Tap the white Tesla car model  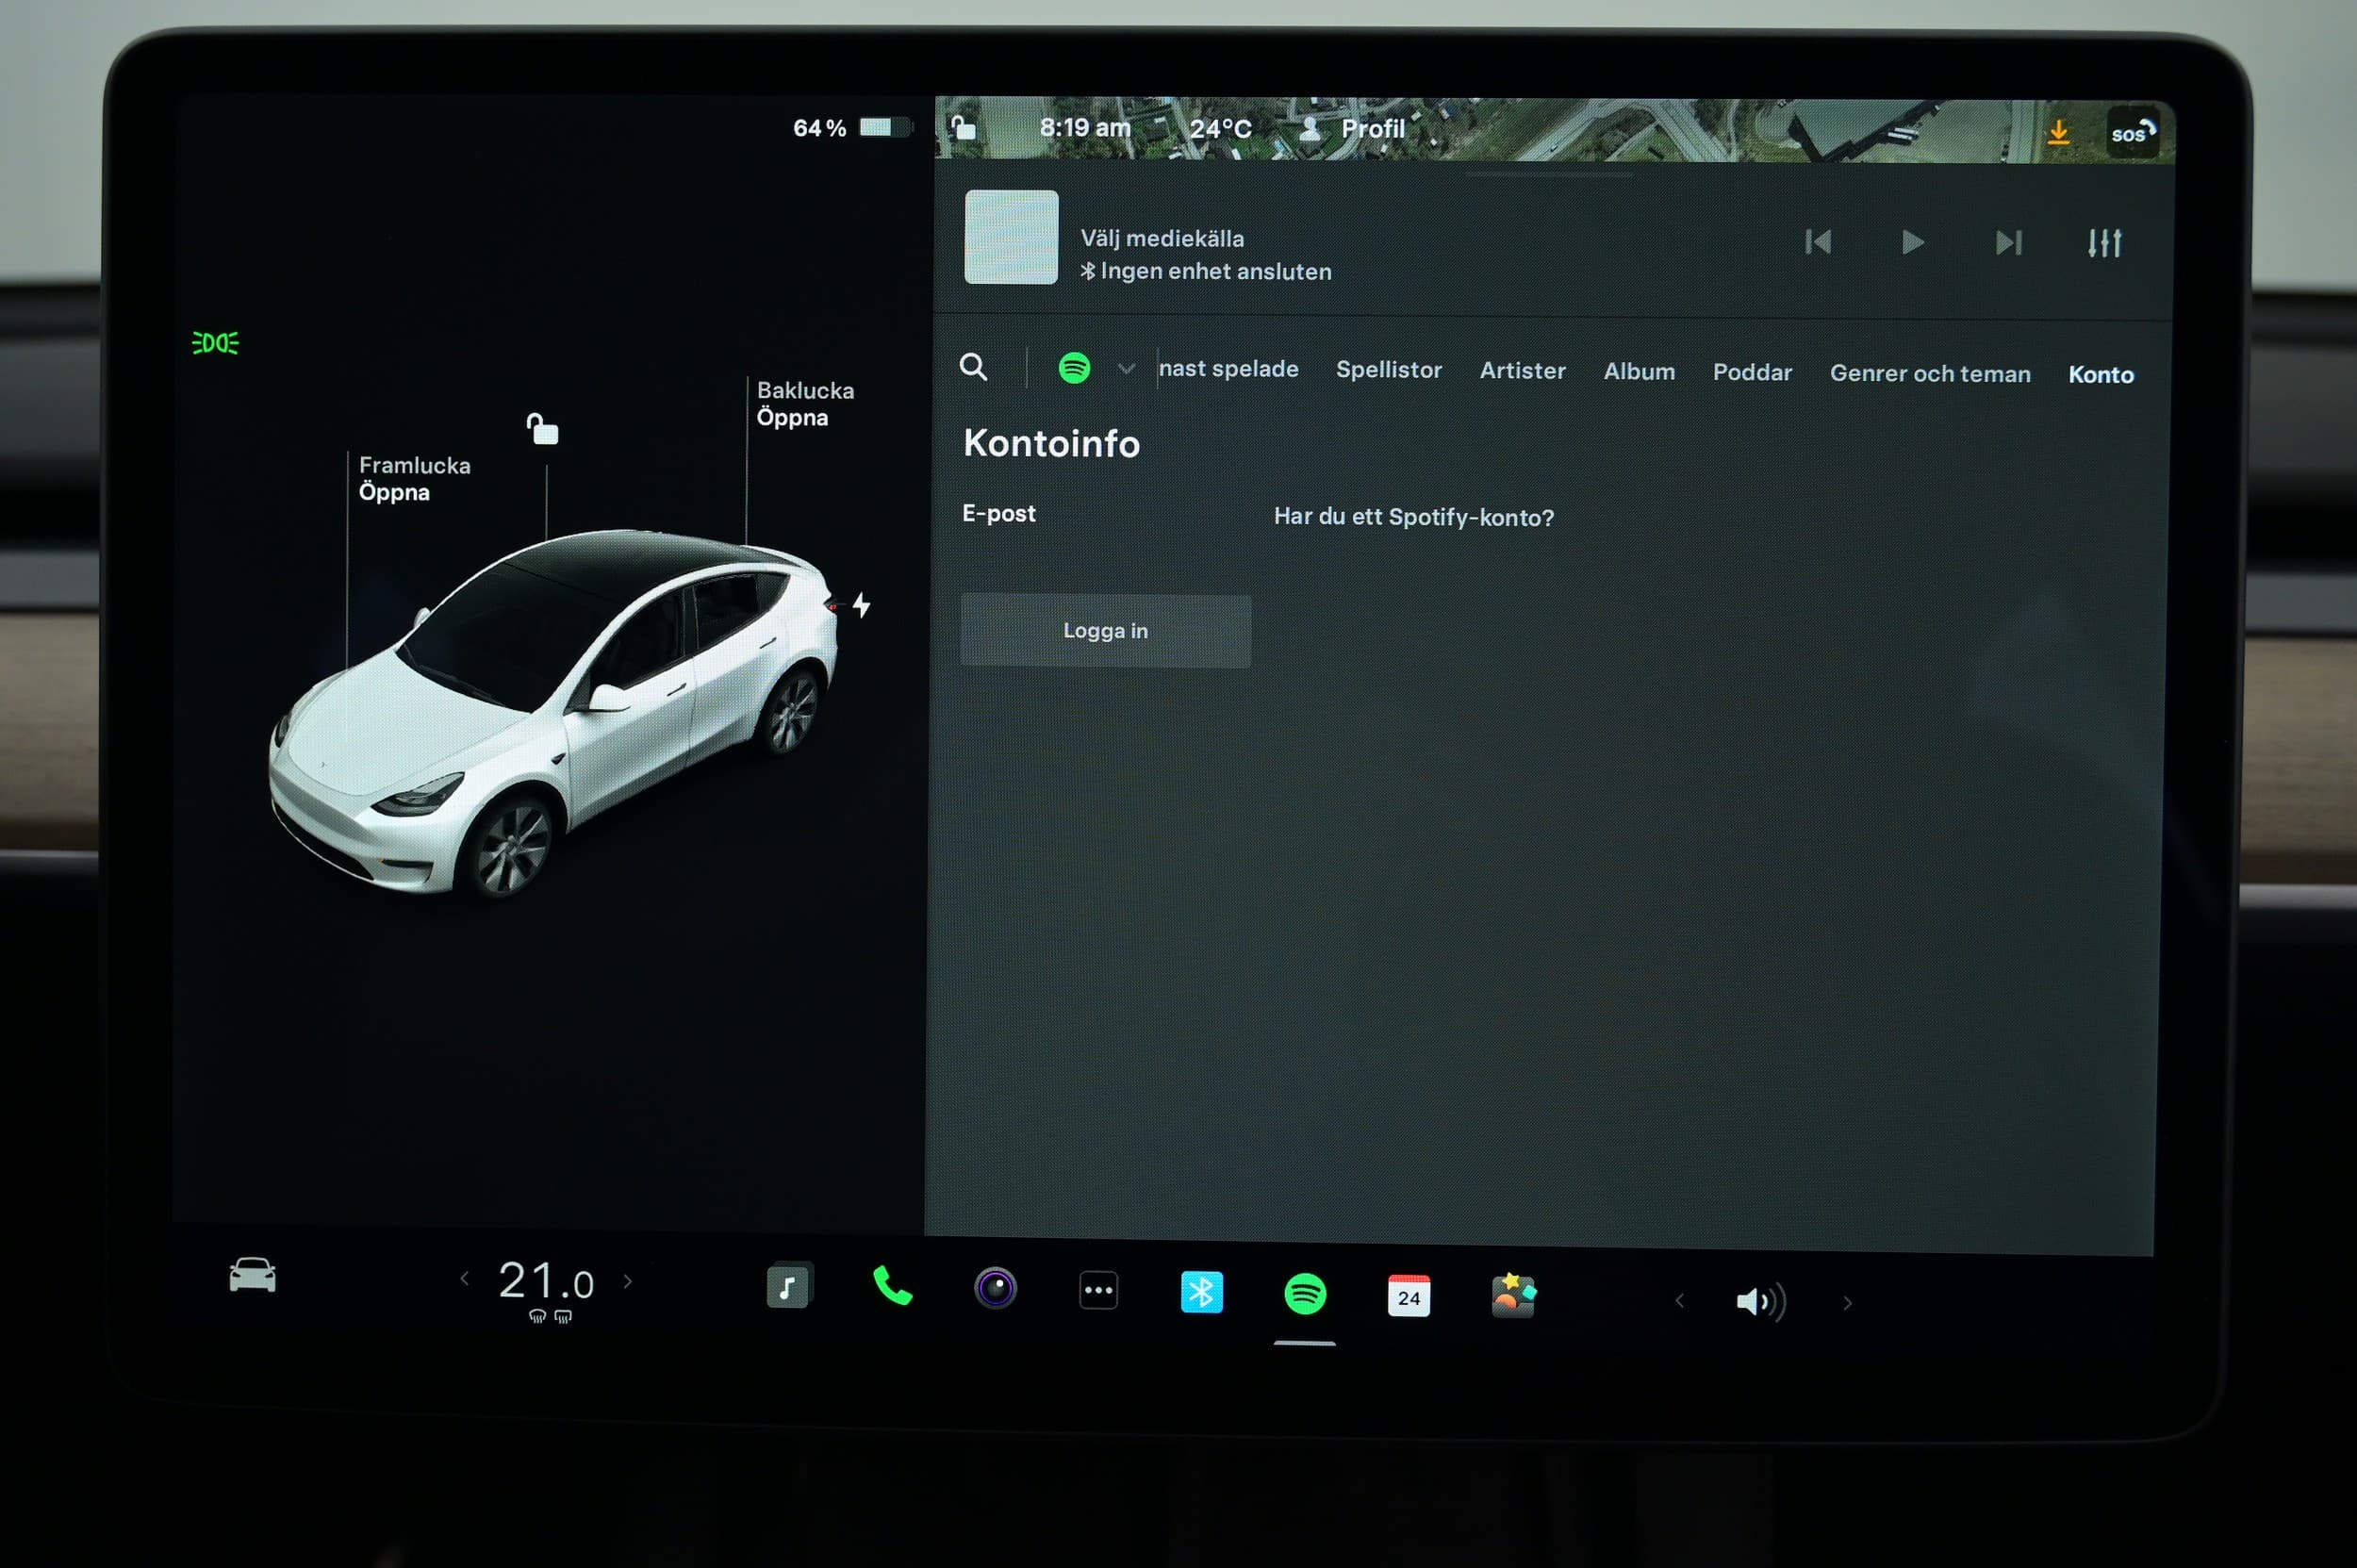point(555,712)
